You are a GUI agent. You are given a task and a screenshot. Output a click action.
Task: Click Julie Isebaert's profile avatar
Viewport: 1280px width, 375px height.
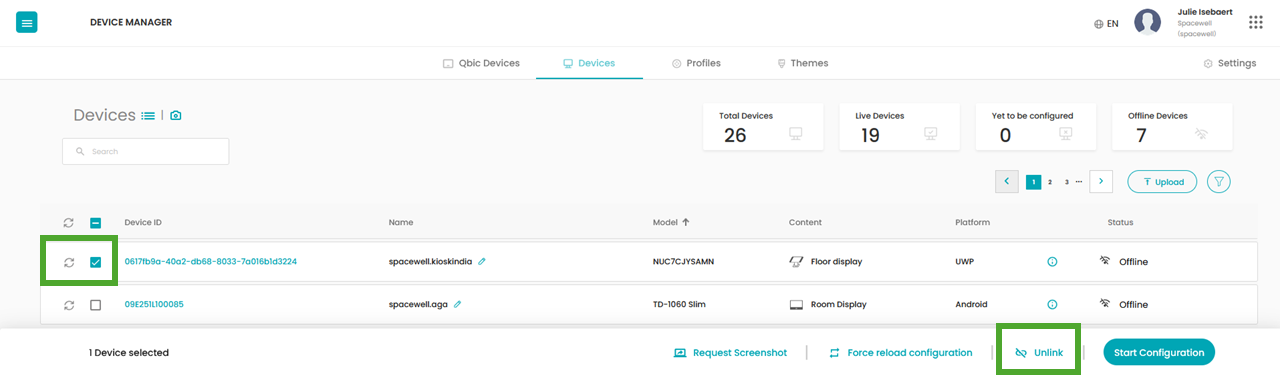pos(1147,22)
